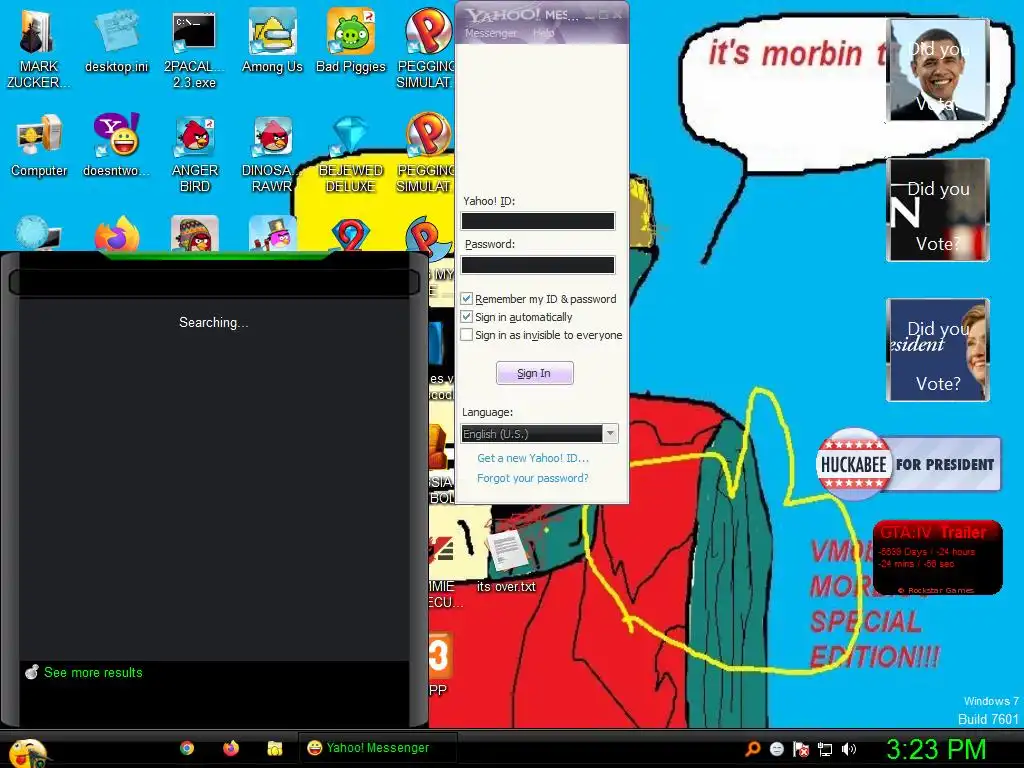Enable Sign in as invisible to everyone

tap(466, 334)
